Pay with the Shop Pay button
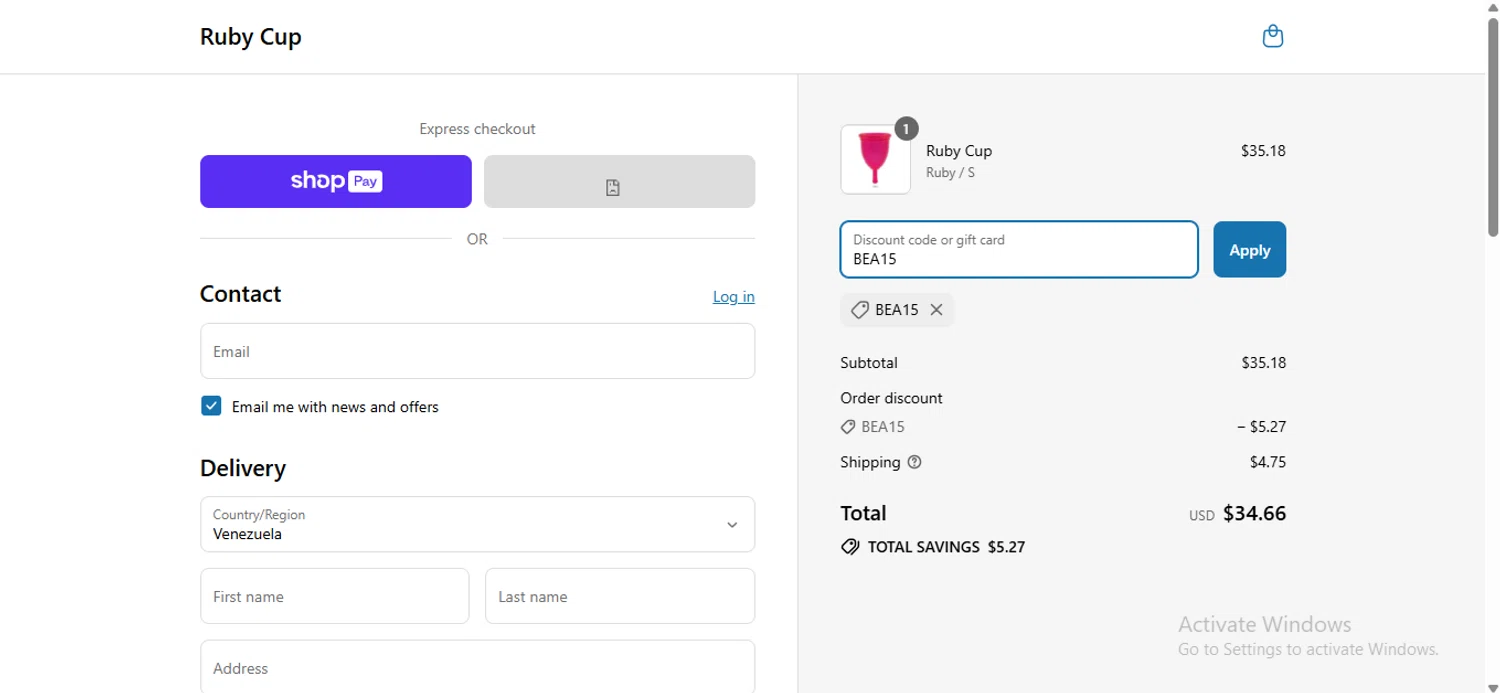Image resolution: width=1500 pixels, height=693 pixels. 336,181
